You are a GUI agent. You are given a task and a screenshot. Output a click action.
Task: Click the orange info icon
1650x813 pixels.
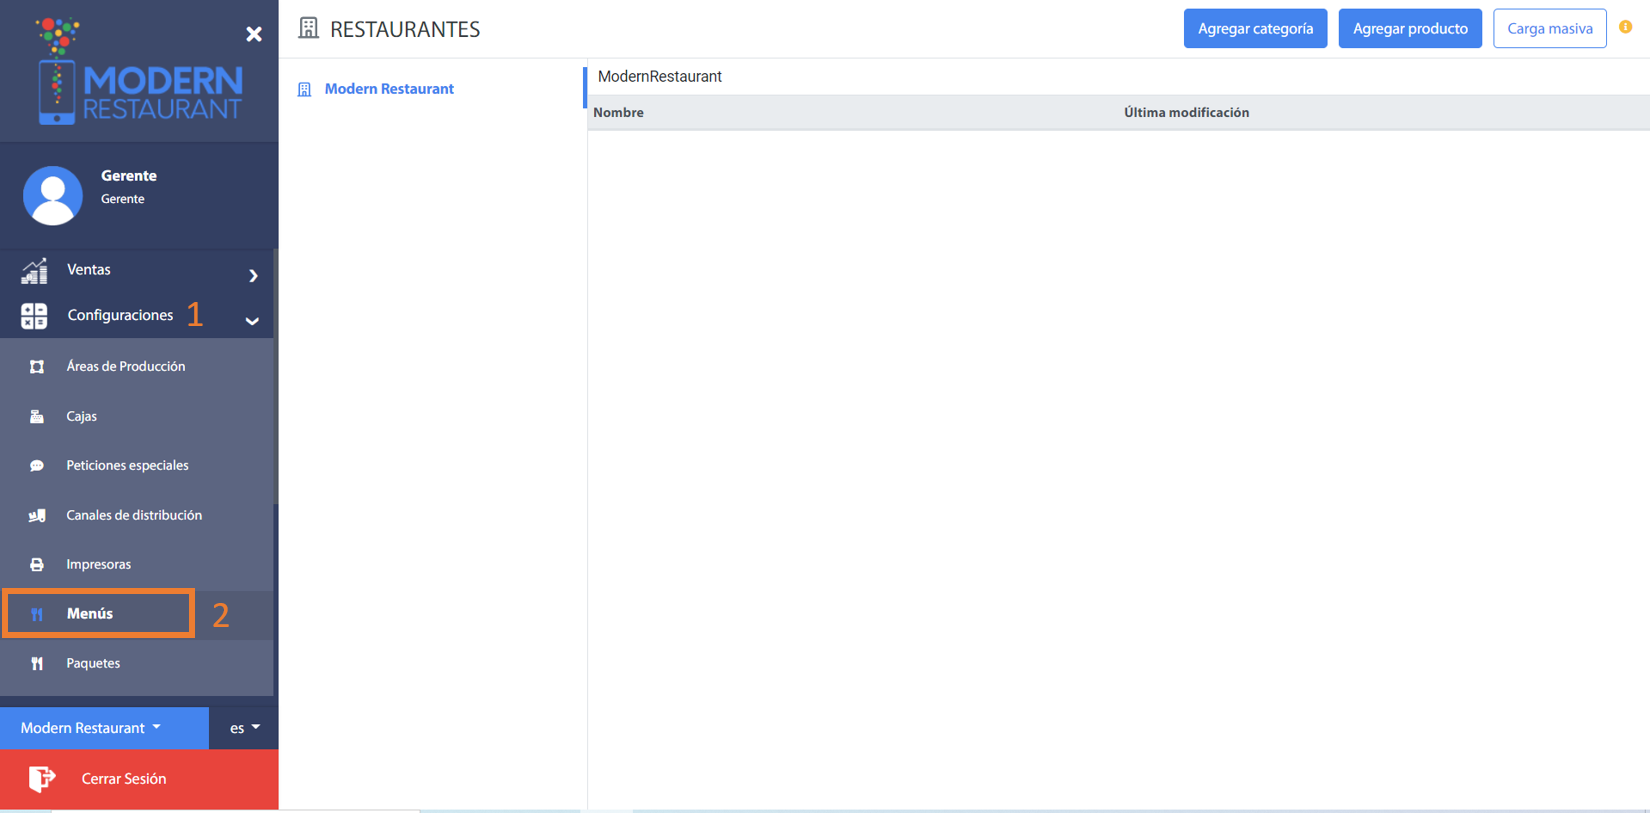coord(1626,27)
